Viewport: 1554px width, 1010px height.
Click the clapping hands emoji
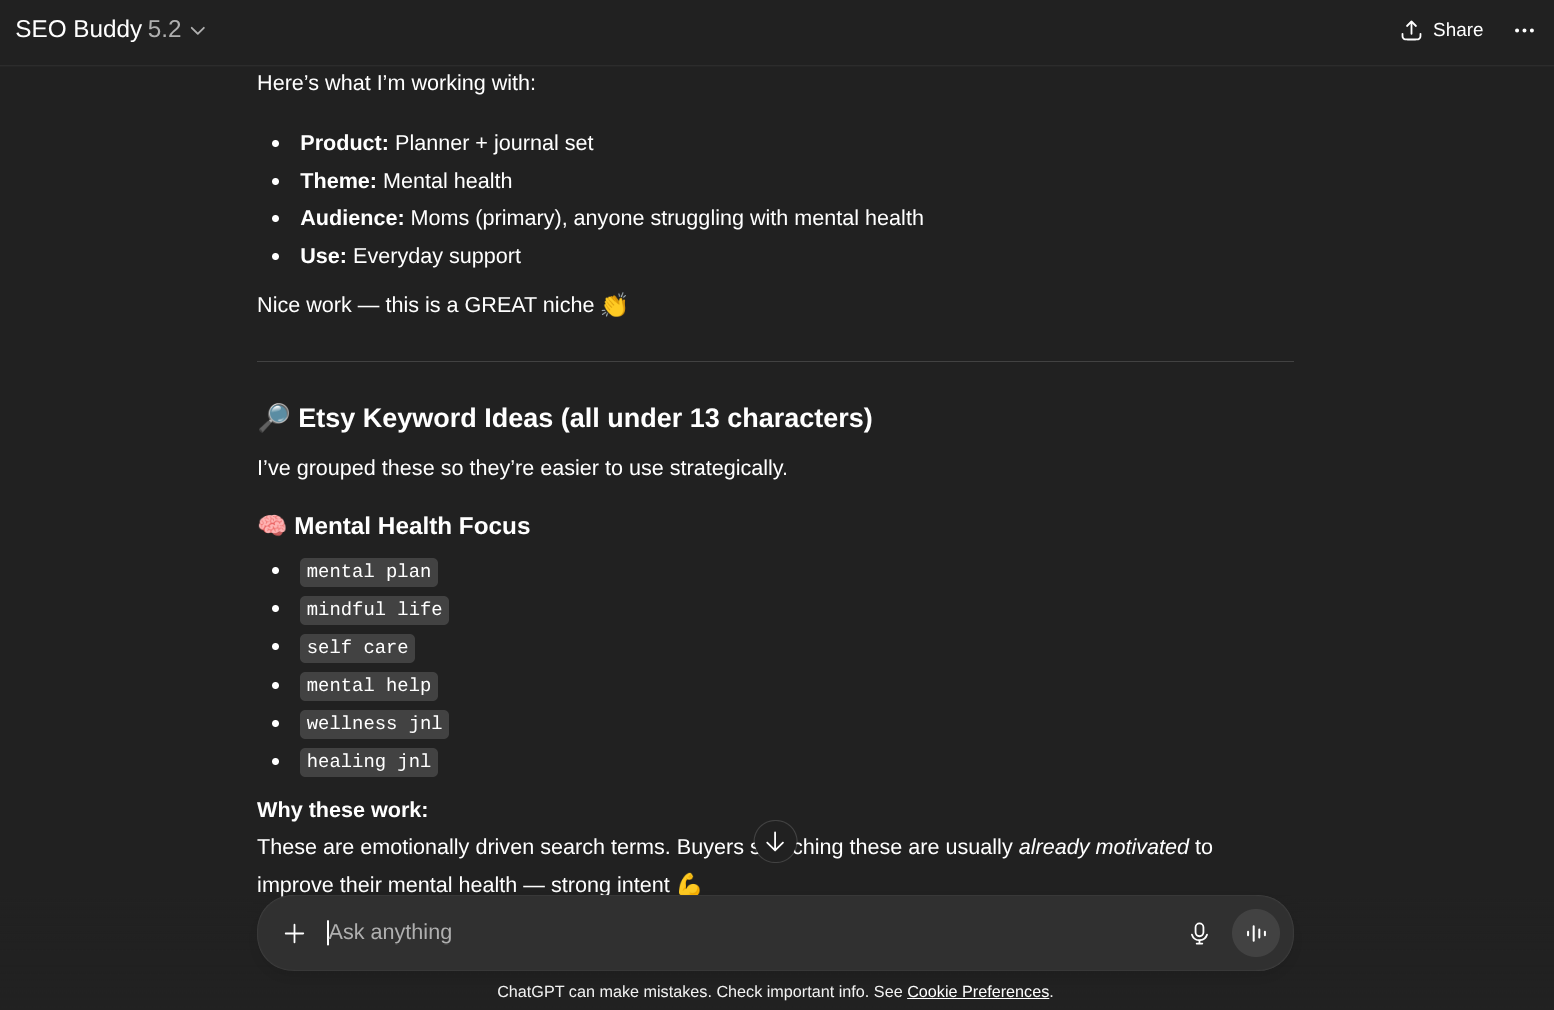coord(614,305)
